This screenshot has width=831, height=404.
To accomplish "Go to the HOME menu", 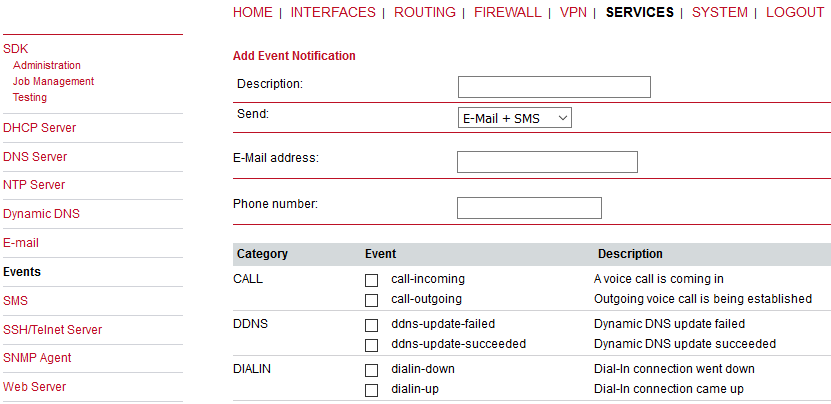I will pos(252,13).
